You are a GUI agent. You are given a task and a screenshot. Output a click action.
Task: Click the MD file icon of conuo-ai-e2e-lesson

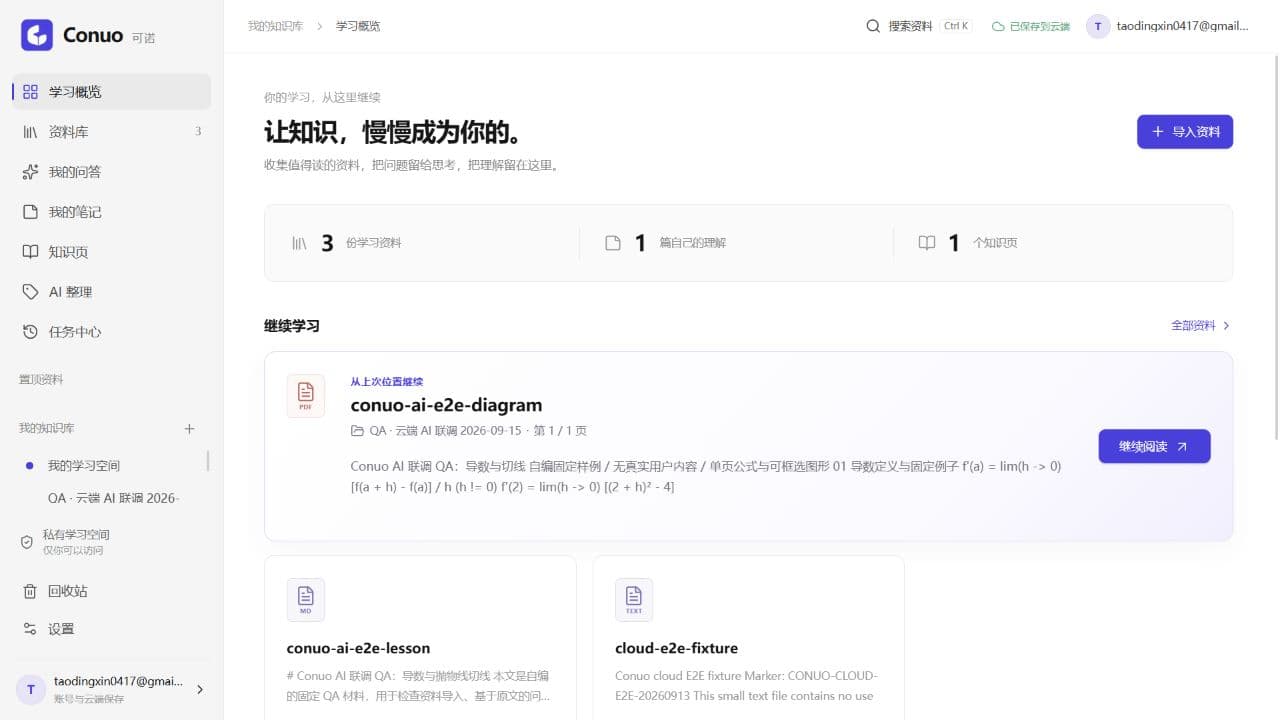click(x=306, y=600)
